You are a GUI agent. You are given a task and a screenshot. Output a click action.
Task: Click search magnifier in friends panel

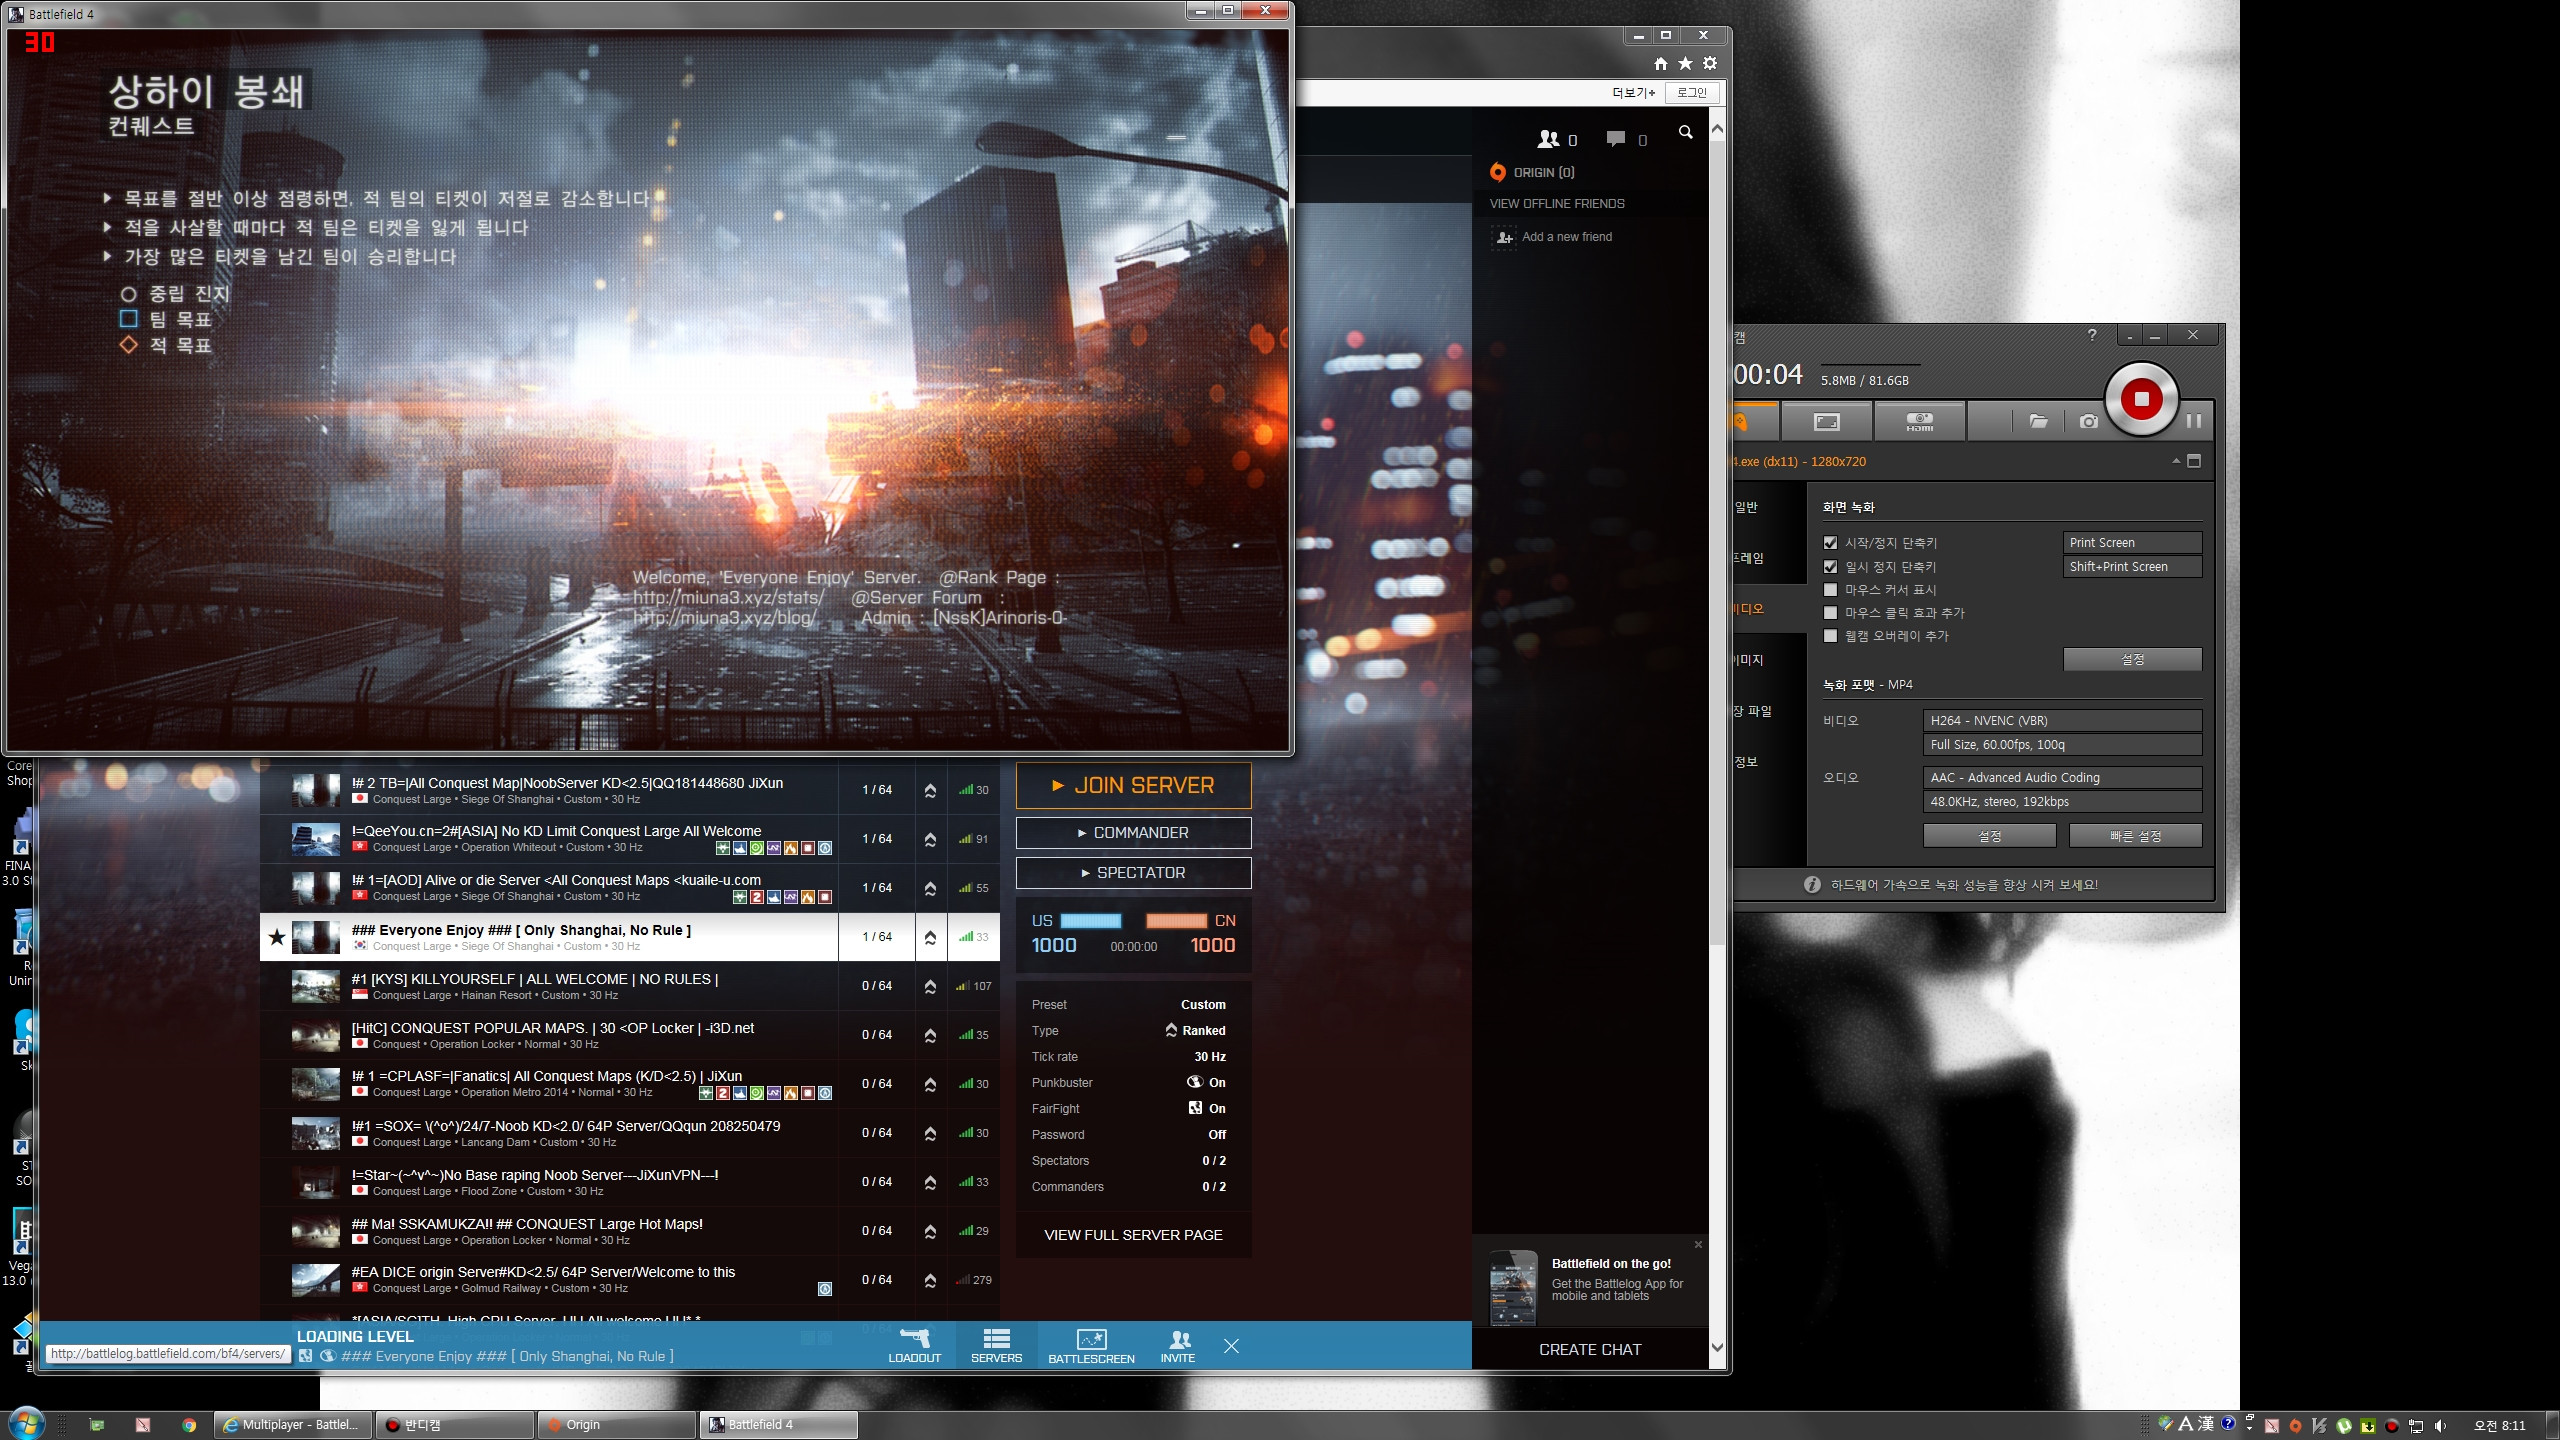1685,132
